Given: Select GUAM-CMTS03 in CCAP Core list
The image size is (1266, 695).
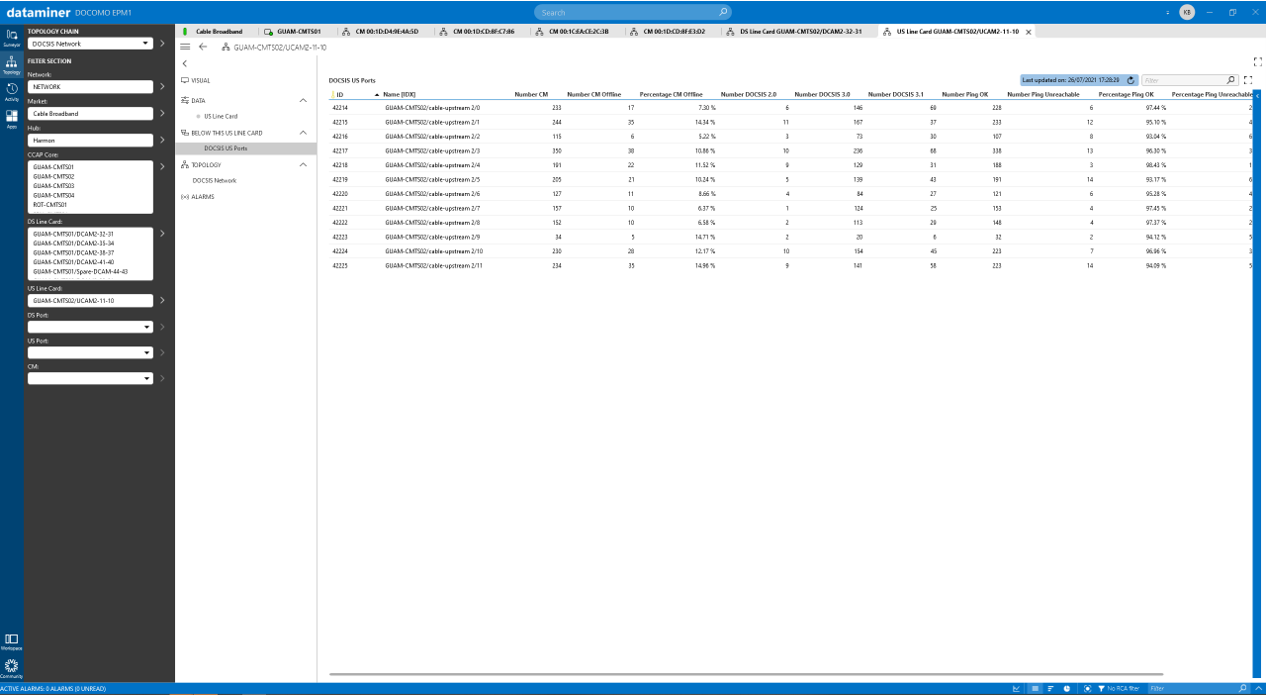Looking at the screenshot, I should pos(54,186).
